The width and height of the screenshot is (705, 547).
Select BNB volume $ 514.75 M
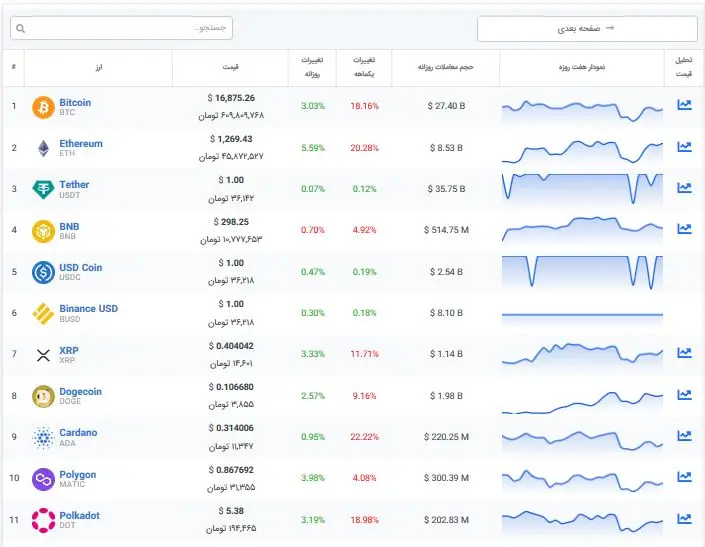point(446,230)
